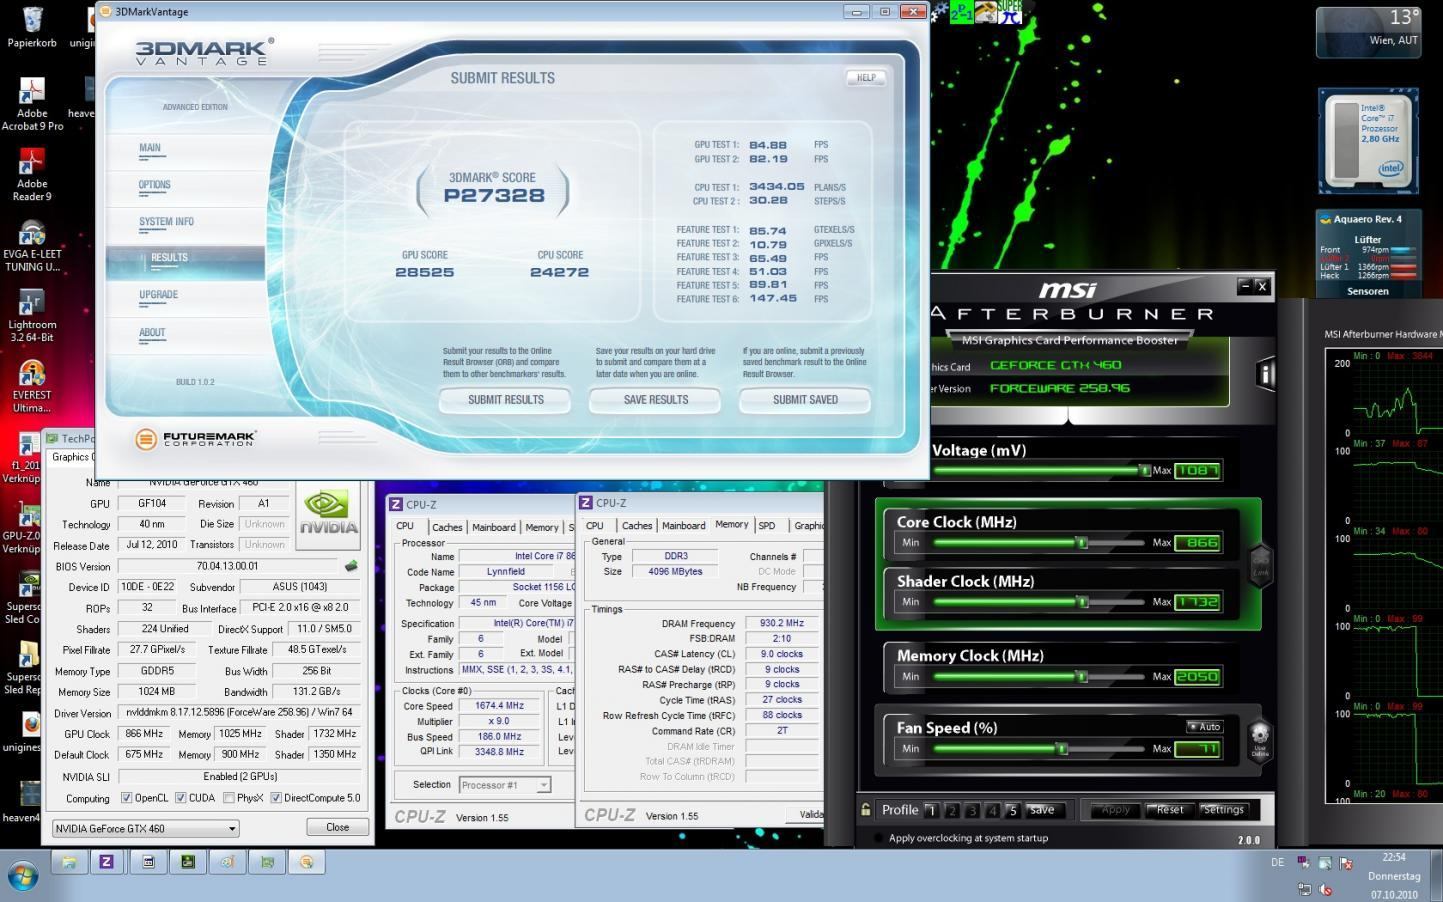The height and width of the screenshot is (902, 1443).
Task: Switch to the 3DMark Vantage taskbar button
Action: coord(306,861)
